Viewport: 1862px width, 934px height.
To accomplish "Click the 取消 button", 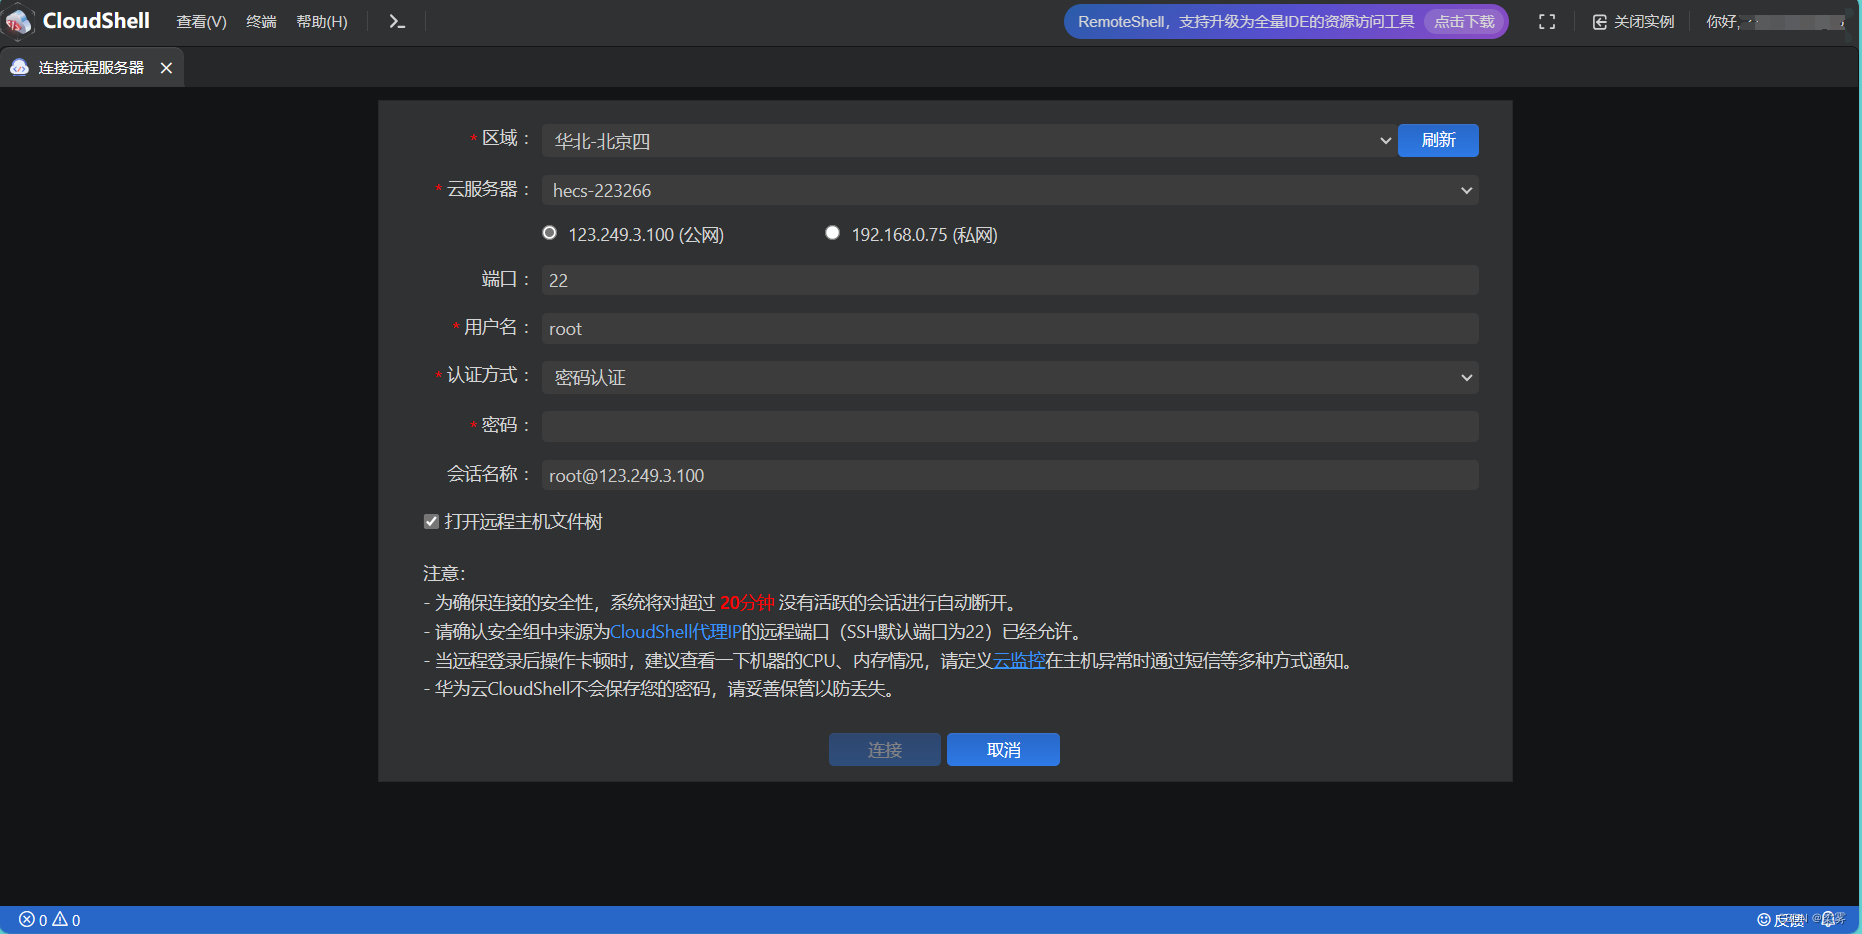I will pyautogui.click(x=1003, y=750).
